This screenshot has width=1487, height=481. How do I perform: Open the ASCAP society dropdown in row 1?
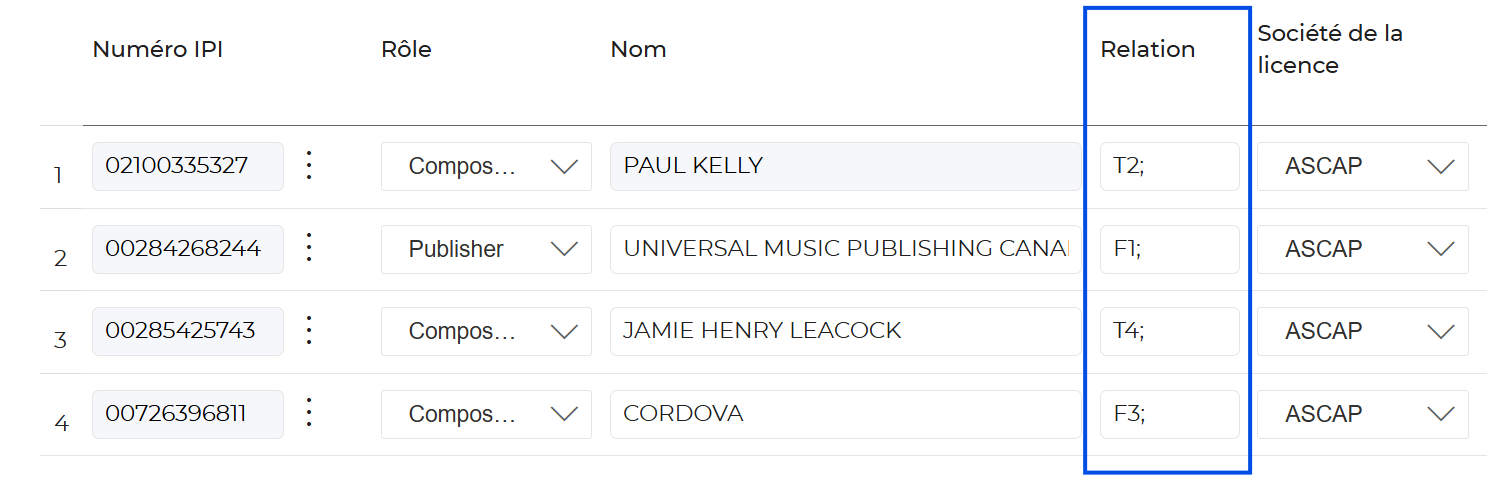[x=1362, y=166]
